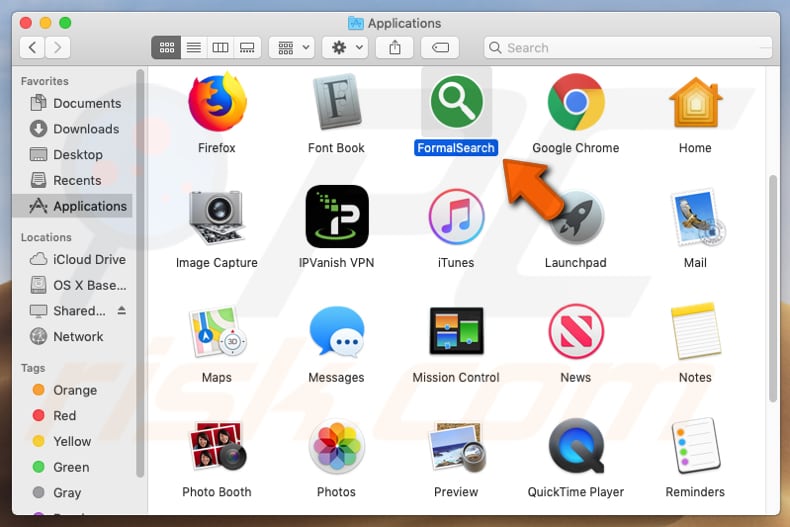This screenshot has width=790, height=527.
Task: Switch to list view
Action: (193, 48)
